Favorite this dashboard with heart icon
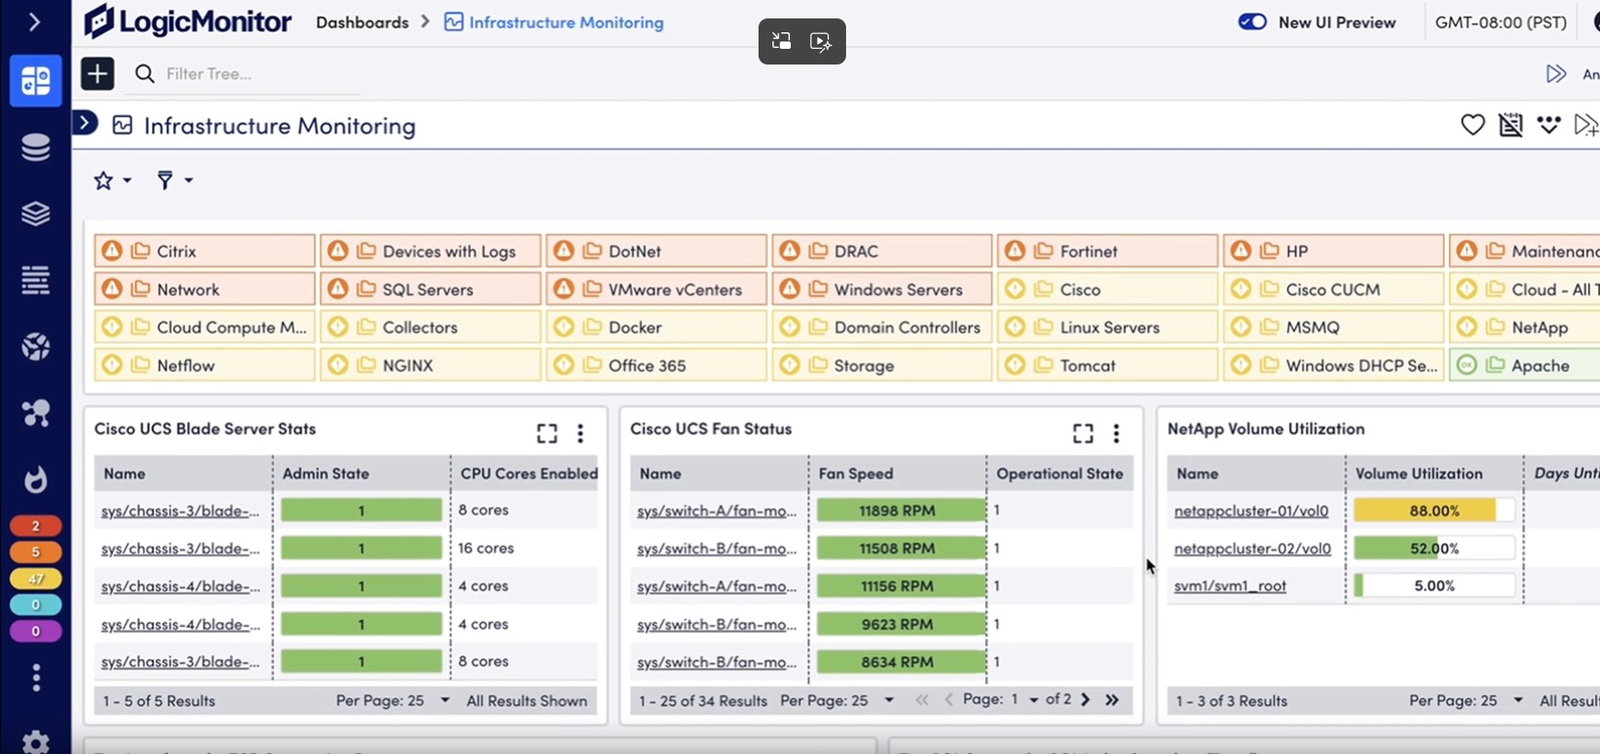 pyautogui.click(x=1472, y=125)
